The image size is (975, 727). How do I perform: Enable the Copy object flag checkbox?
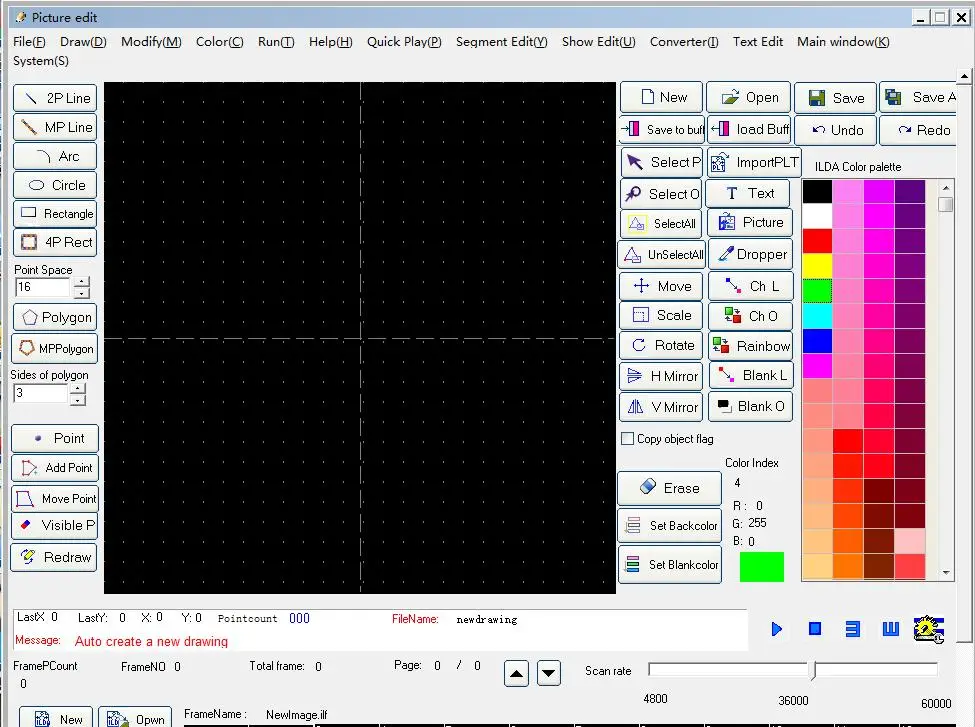[x=628, y=439]
